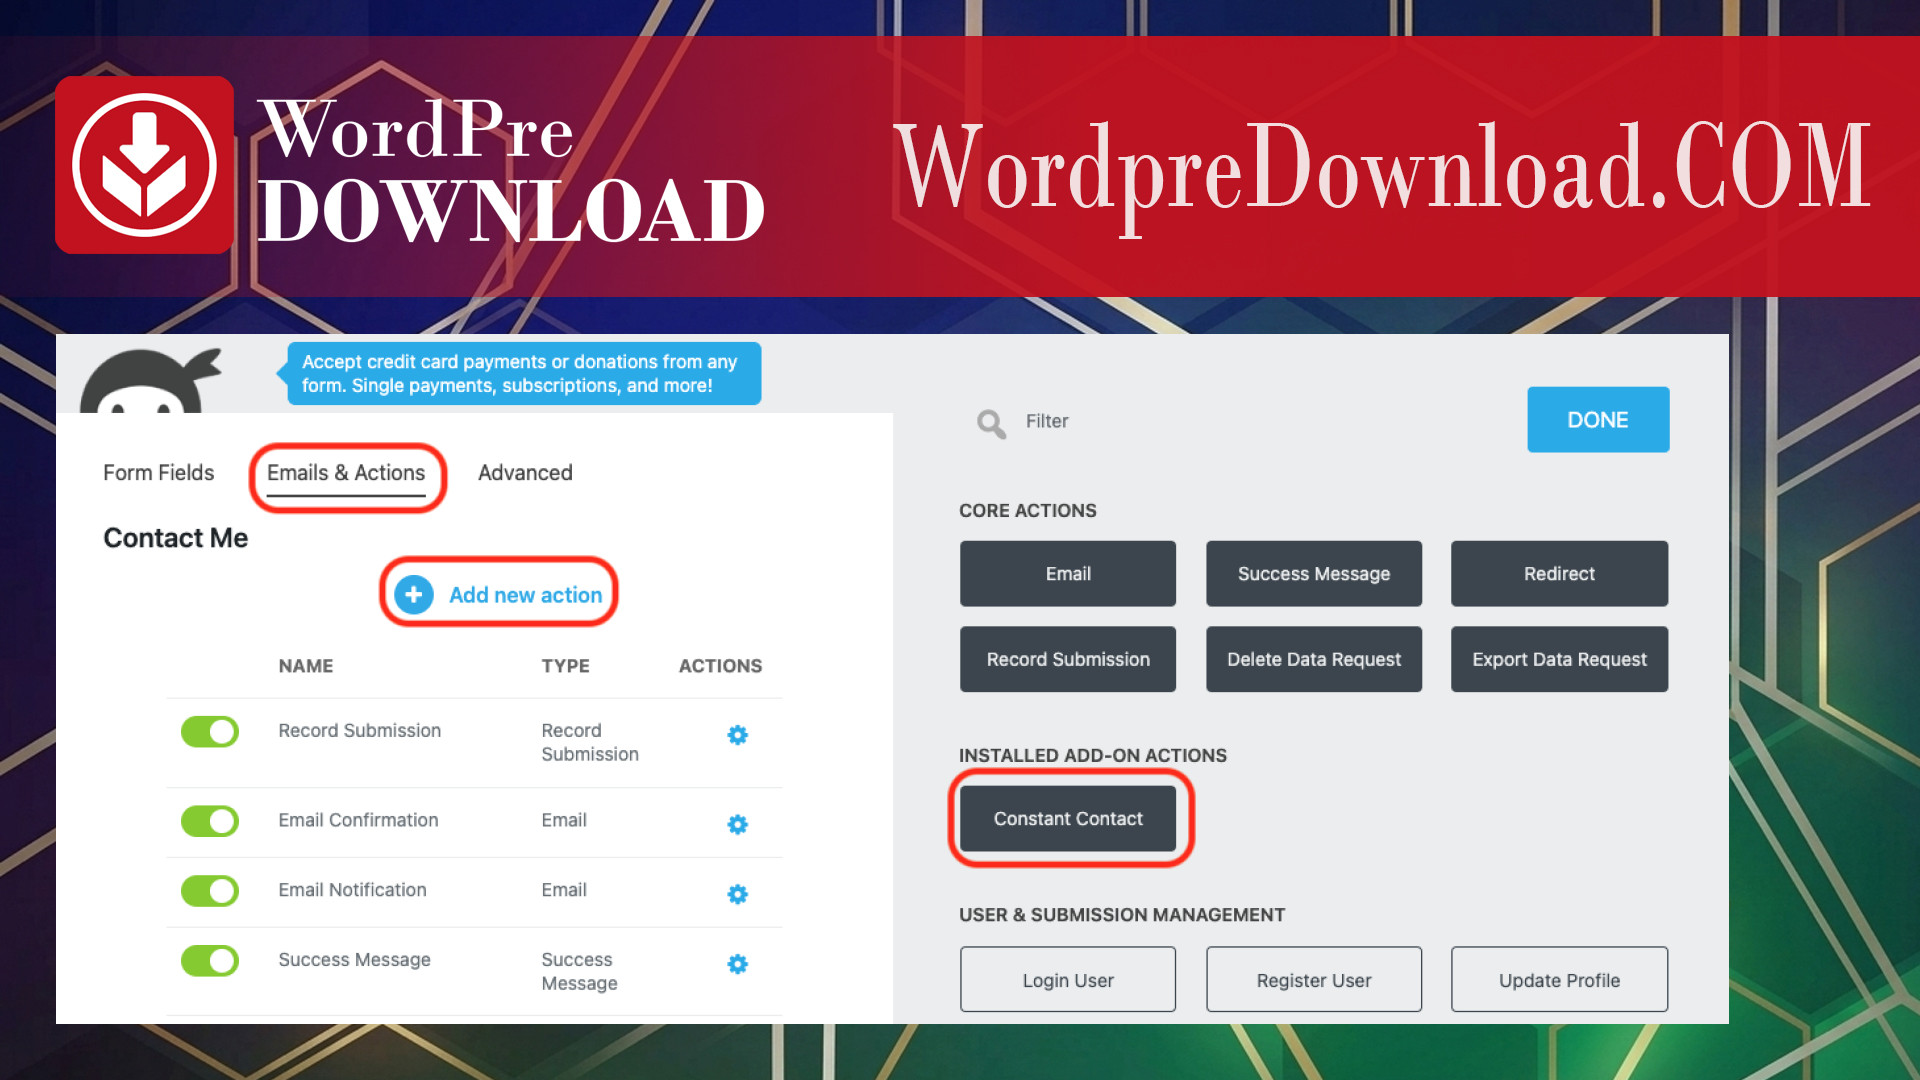This screenshot has height=1080, width=1920.
Task: Click the Ninja Forms mascot icon
Action: coord(150,381)
